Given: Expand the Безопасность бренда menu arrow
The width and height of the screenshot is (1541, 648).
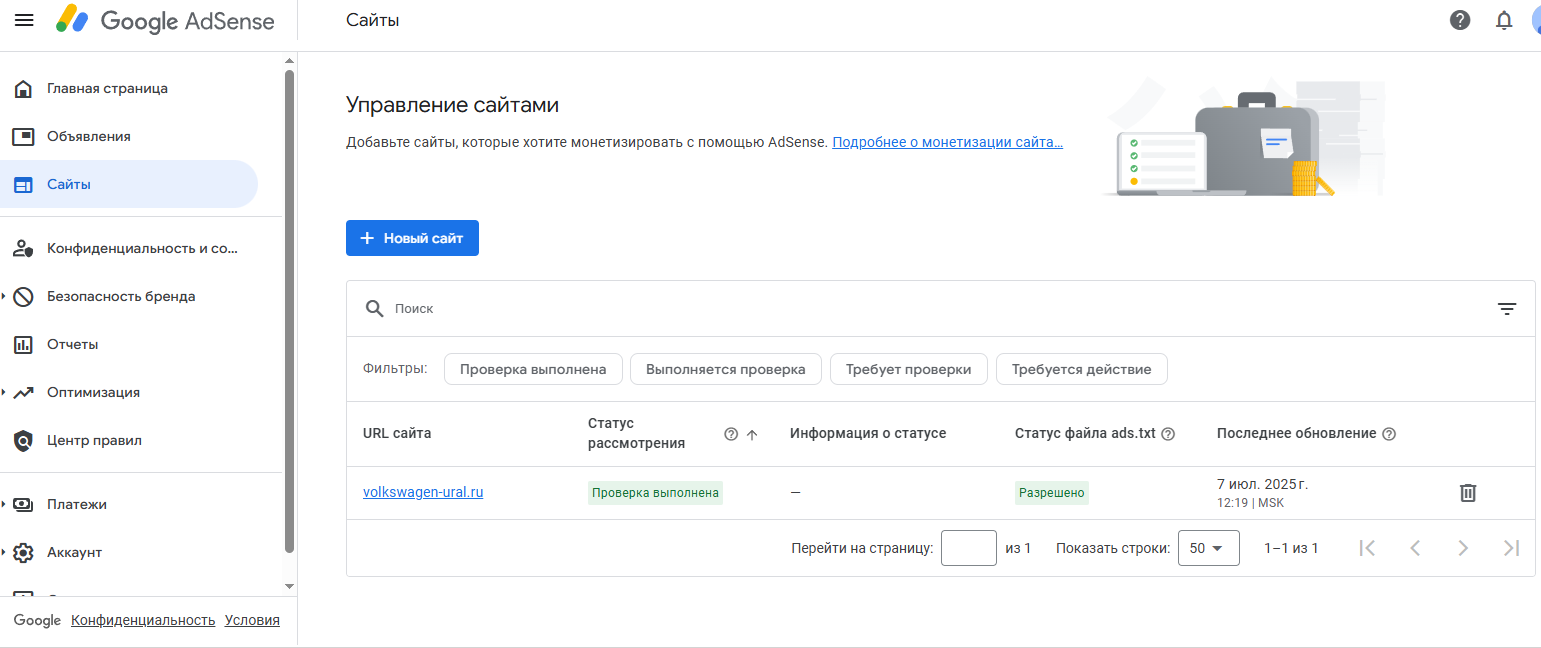Looking at the screenshot, I should click(x=4, y=296).
